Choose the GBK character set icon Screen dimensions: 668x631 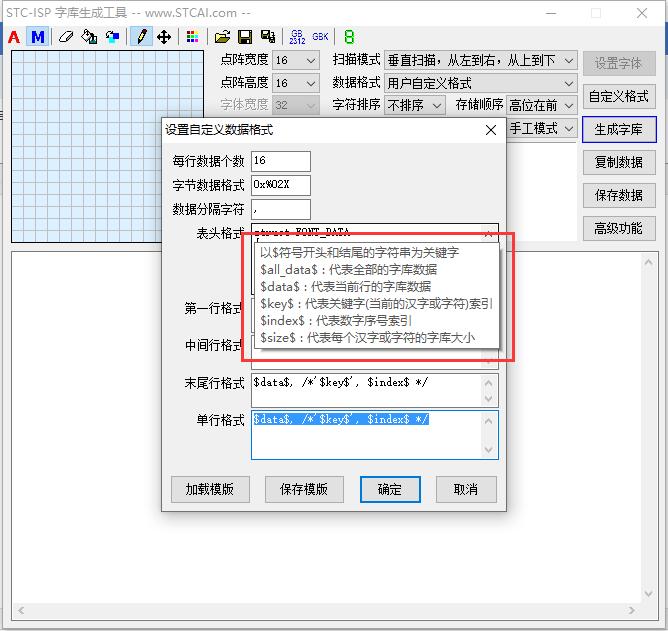(320, 37)
